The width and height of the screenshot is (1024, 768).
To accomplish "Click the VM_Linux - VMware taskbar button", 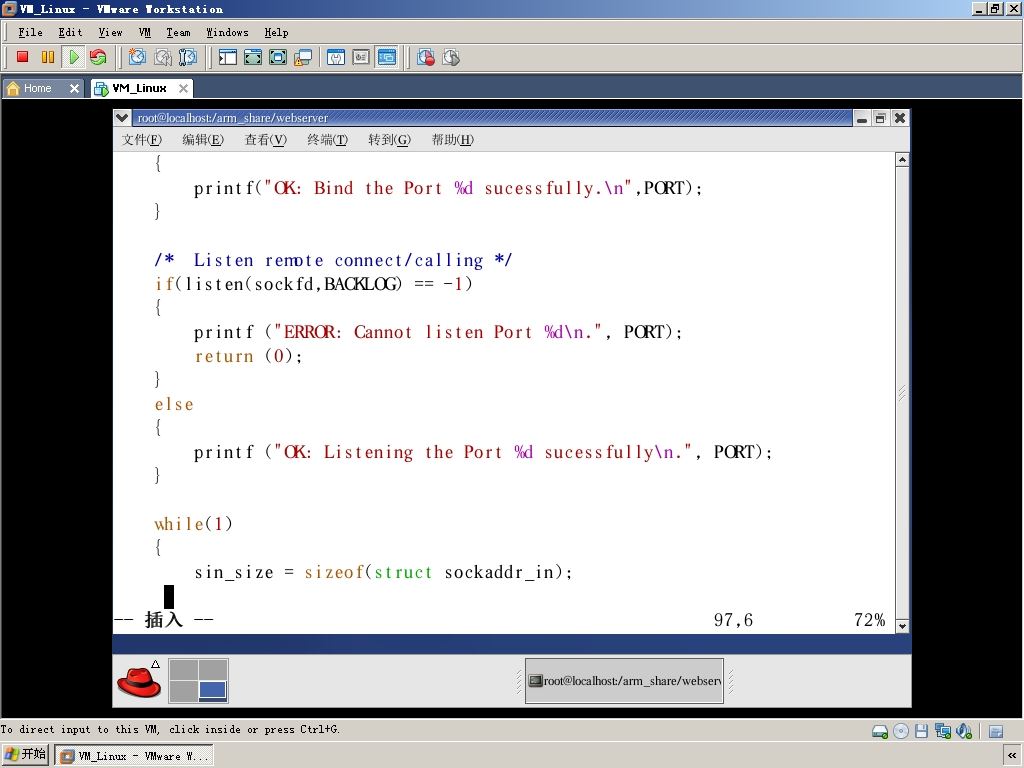I will (x=133, y=756).
